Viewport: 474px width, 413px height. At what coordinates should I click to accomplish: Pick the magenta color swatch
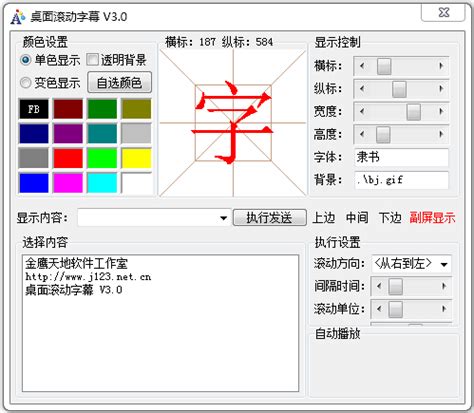pyautogui.click(x=68, y=183)
